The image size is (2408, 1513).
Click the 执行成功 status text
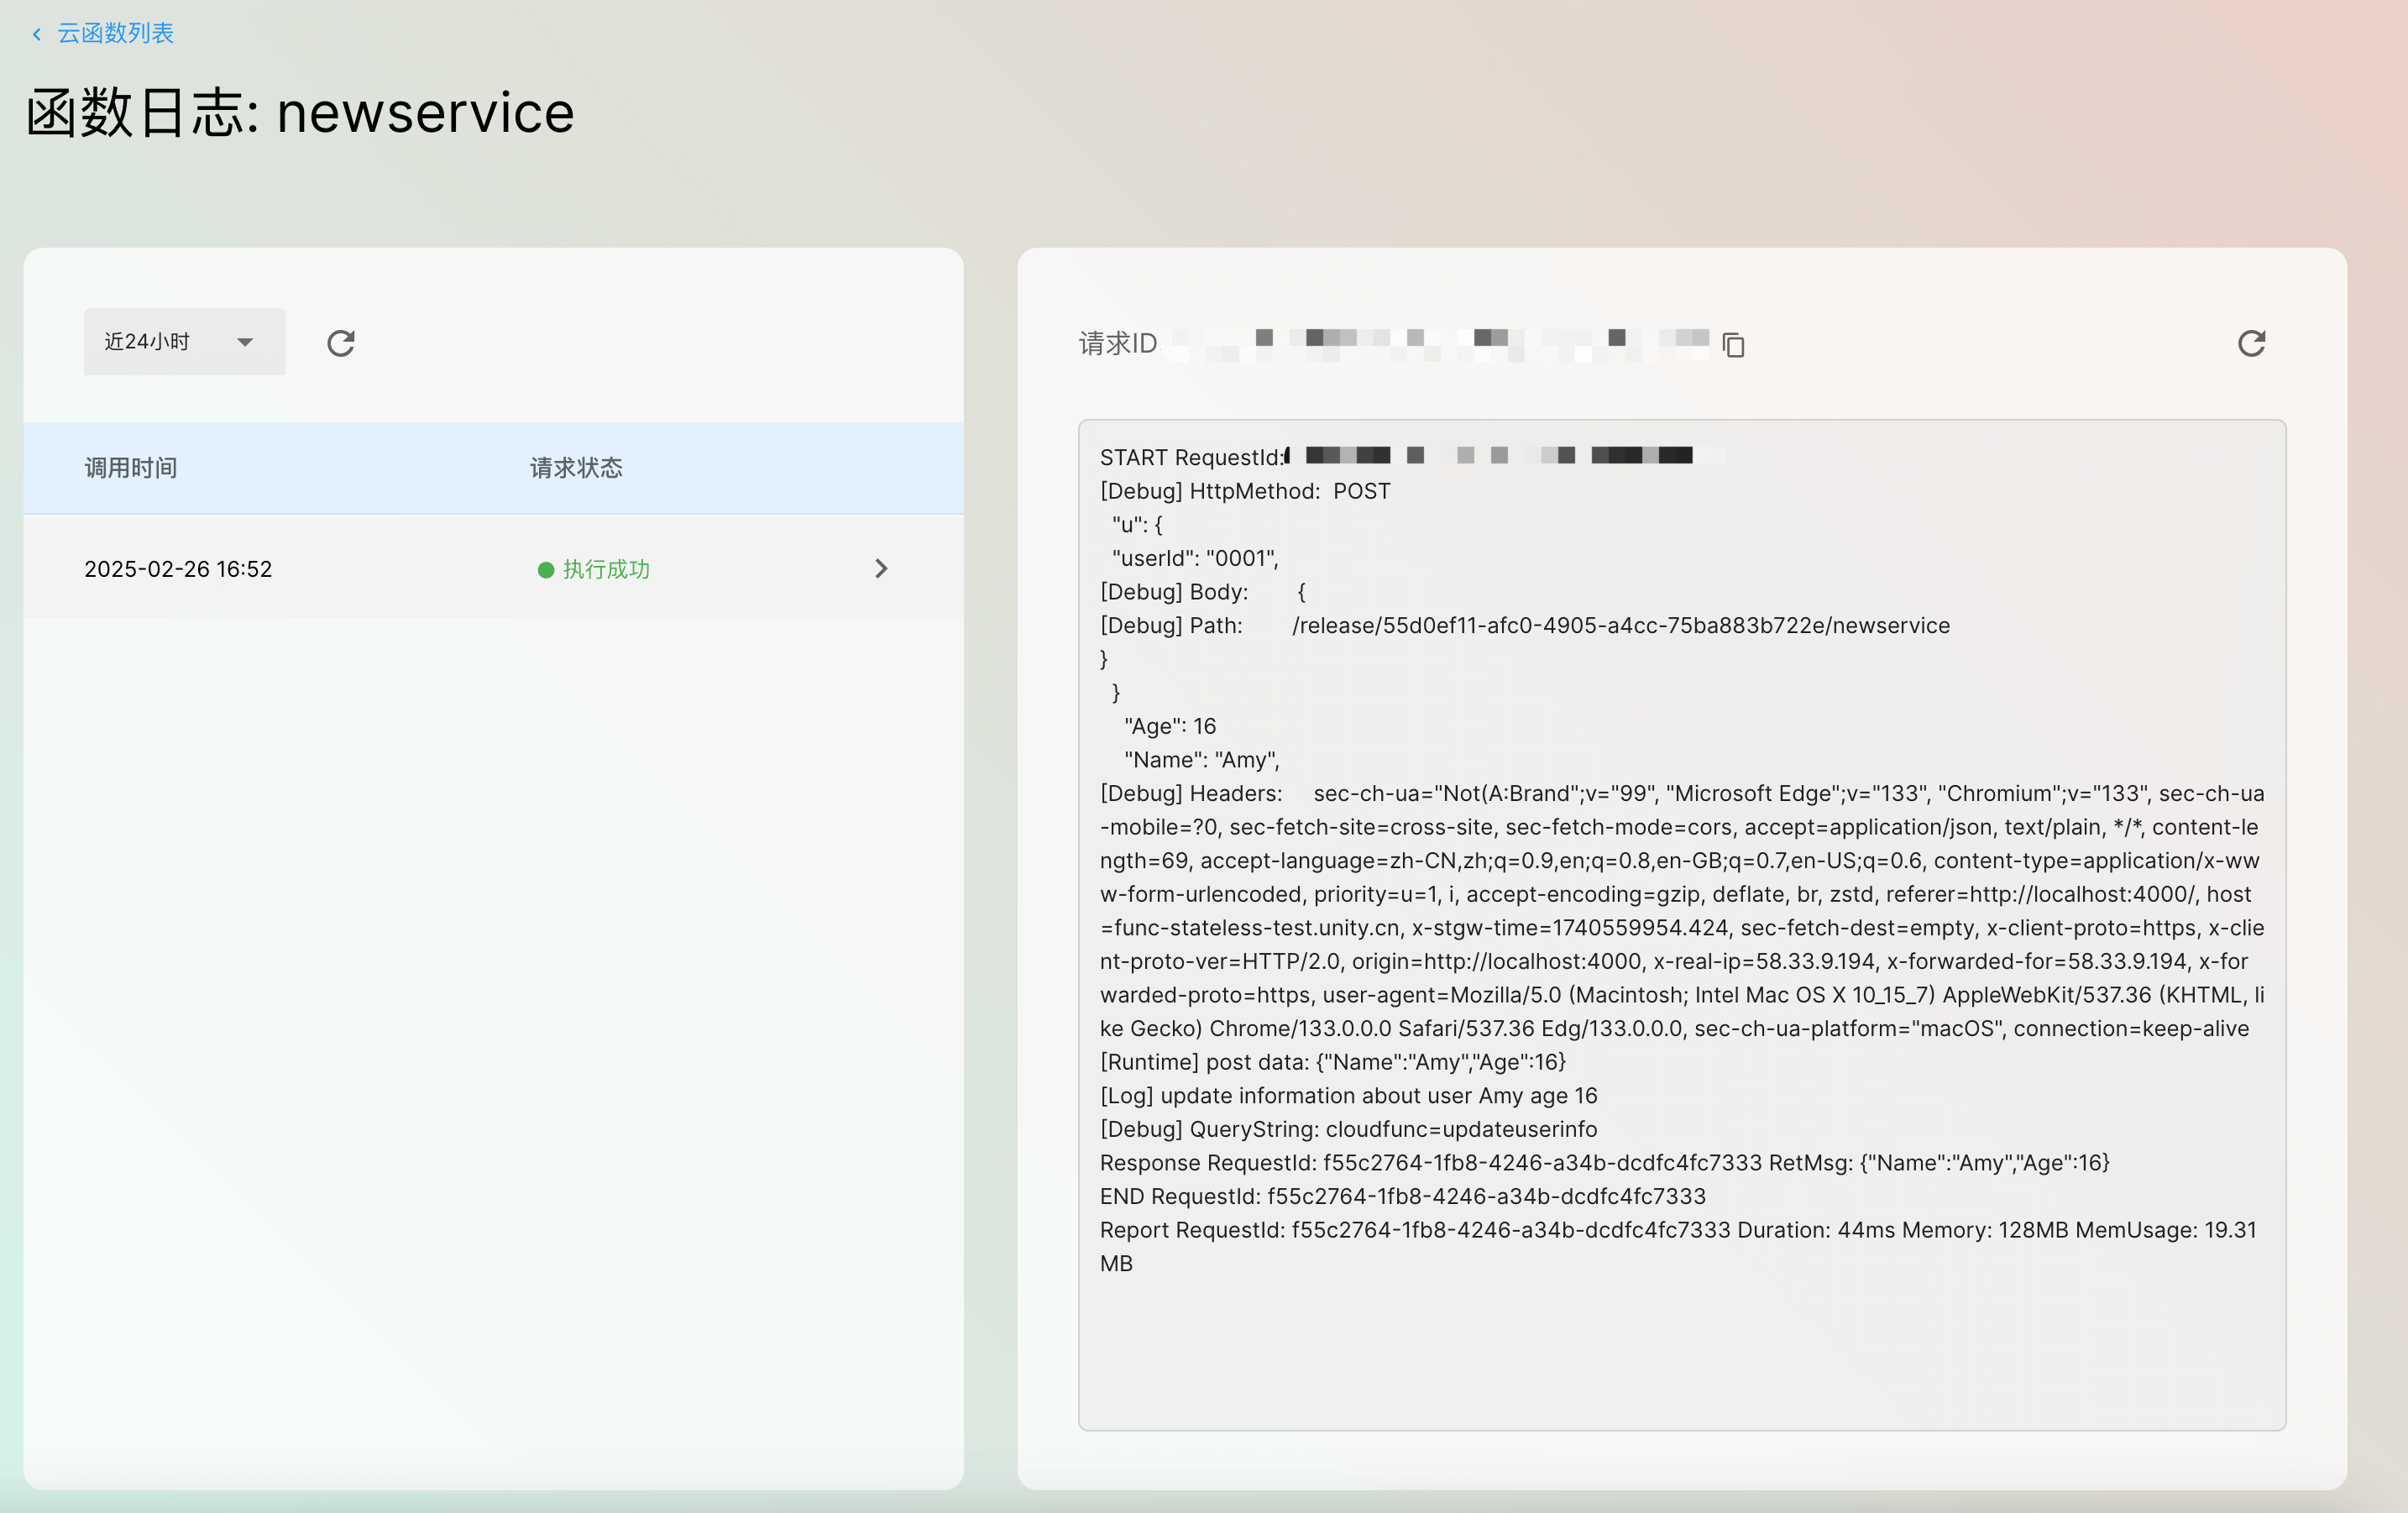click(x=606, y=569)
